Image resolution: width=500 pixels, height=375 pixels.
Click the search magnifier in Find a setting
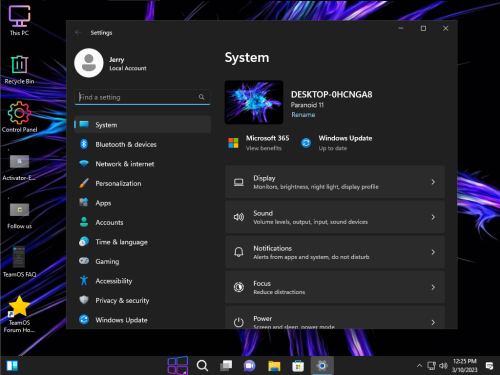201,97
